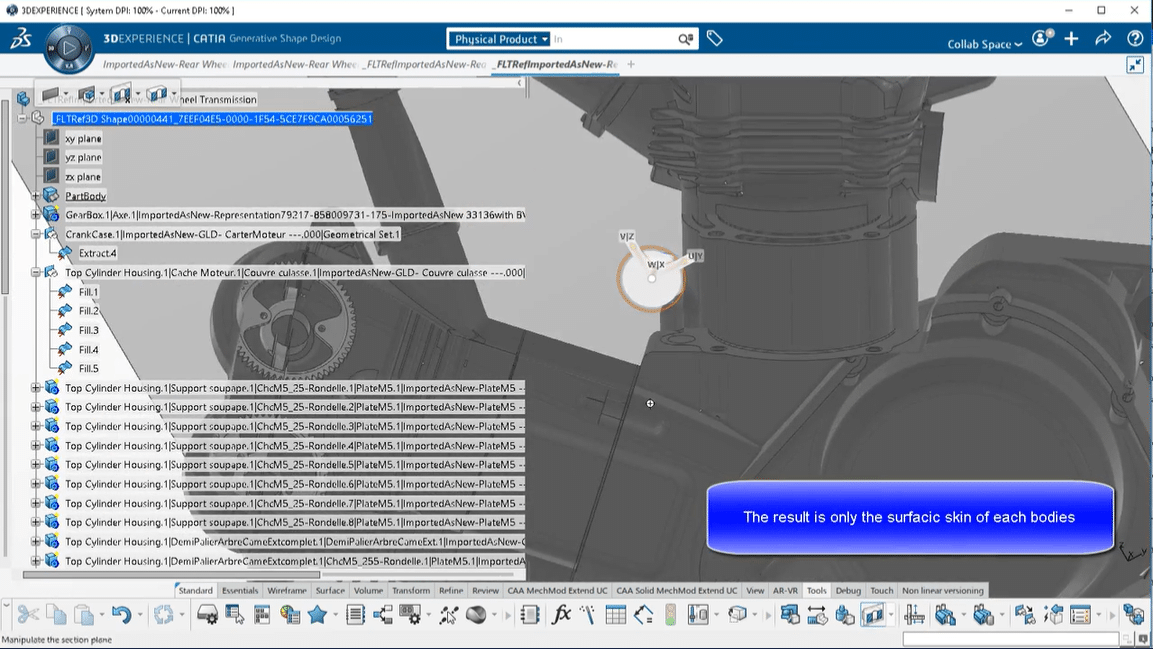Image resolution: width=1153 pixels, height=649 pixels.
Task: Click the tag icon next to search
Action: 714,38
